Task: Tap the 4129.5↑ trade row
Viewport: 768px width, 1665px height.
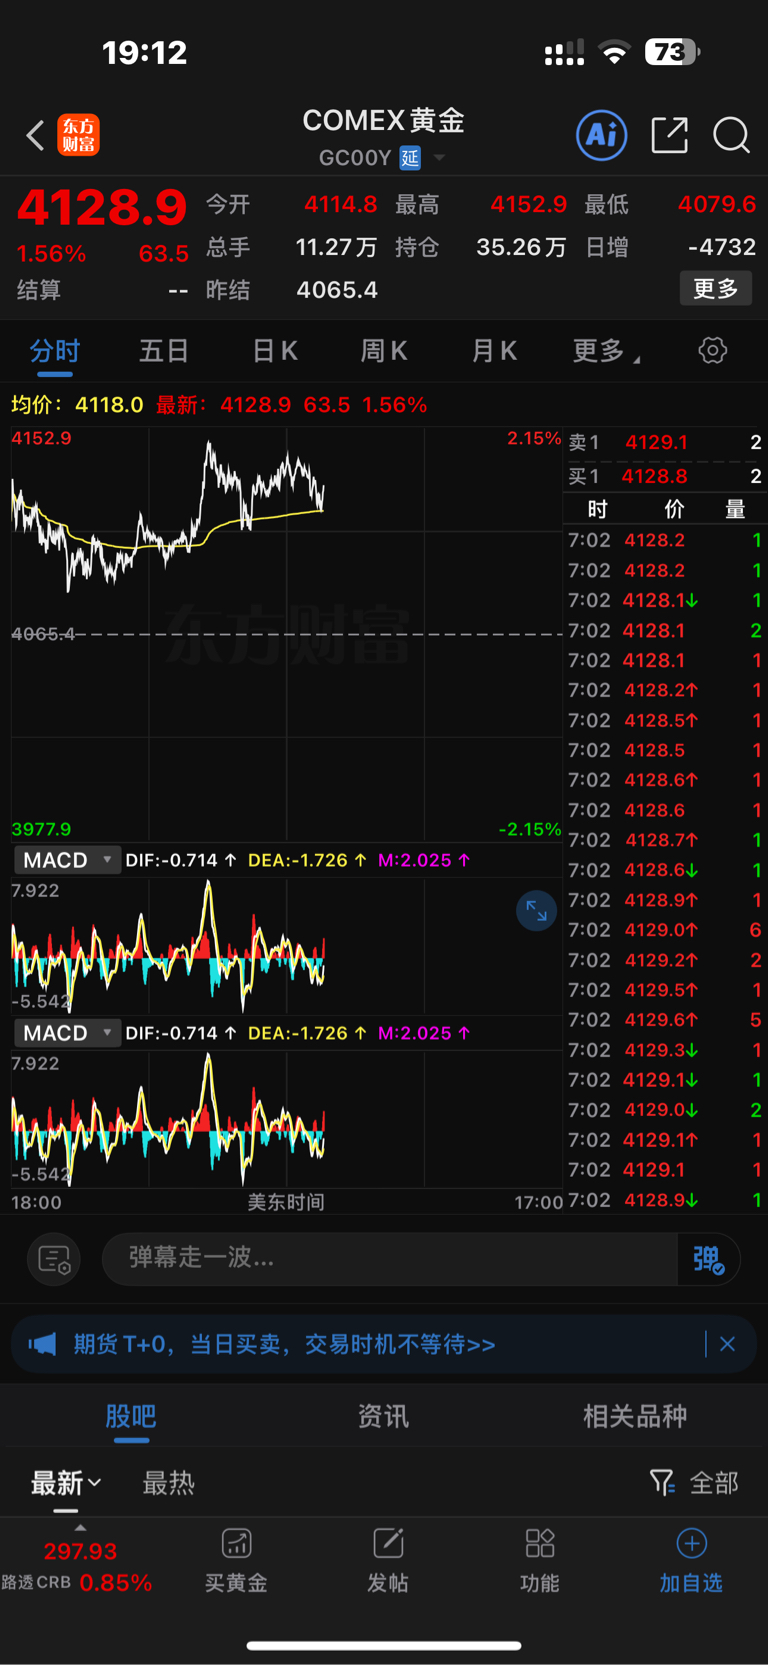Action: [x=665, y=990]
